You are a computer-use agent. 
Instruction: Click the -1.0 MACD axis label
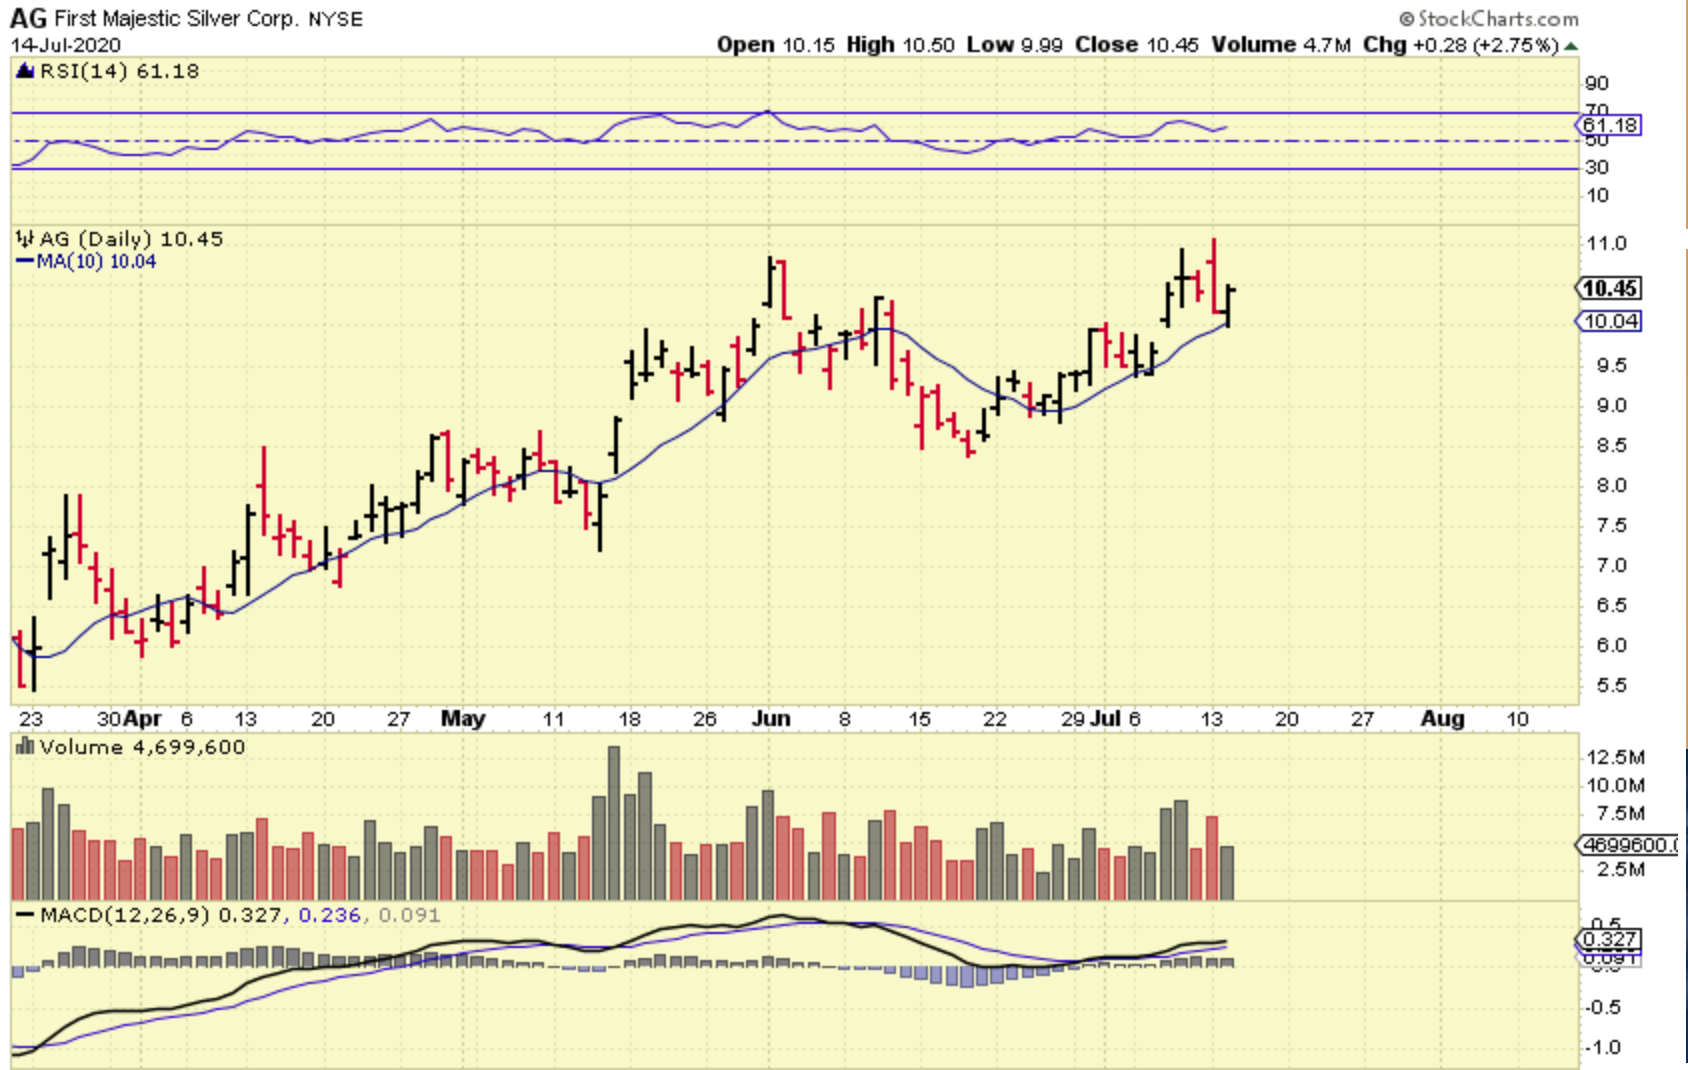coord(1604,1047)
